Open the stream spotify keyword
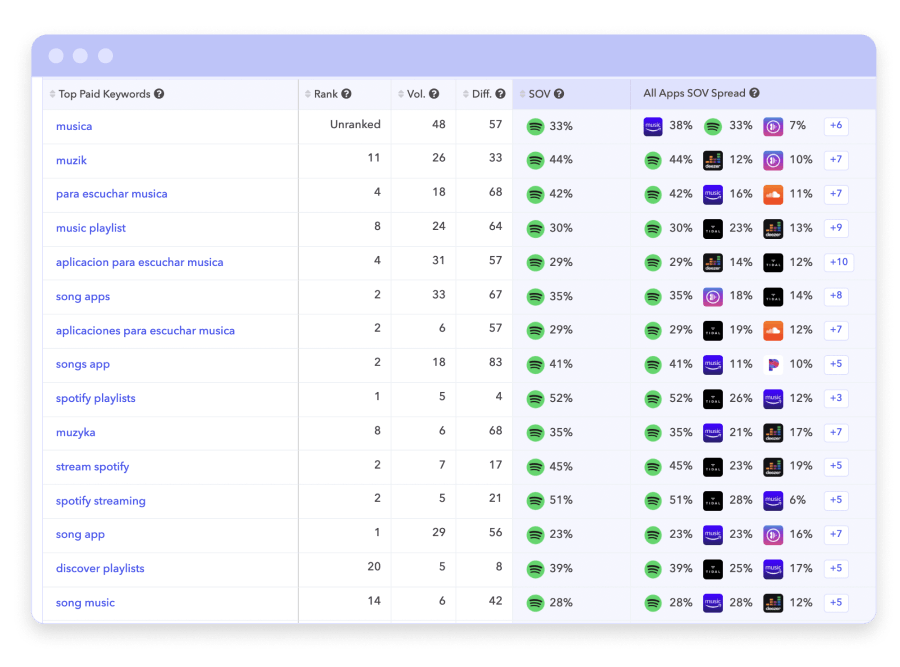The width and height of the screenshot is (900, 667). (92, 467)
